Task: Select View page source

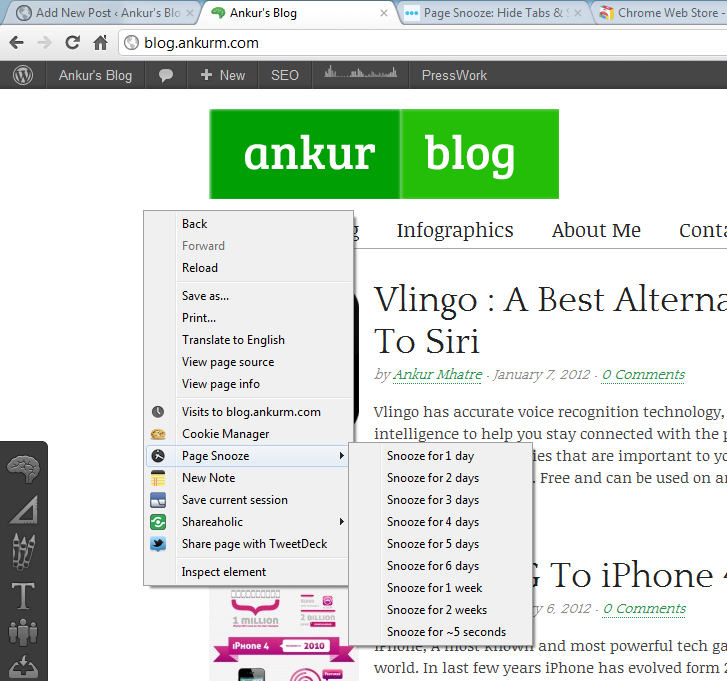Action: click(248, 362)
